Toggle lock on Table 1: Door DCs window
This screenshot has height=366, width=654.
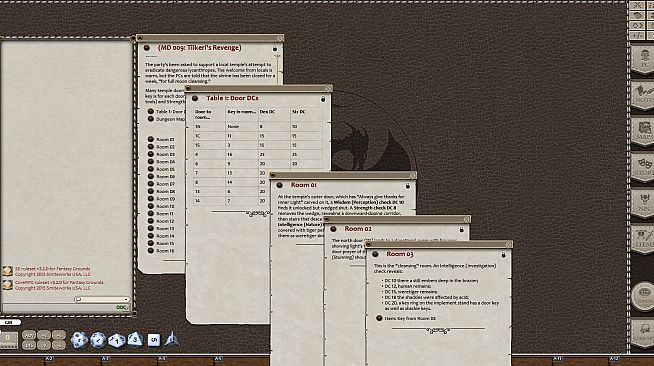point(323,99)
